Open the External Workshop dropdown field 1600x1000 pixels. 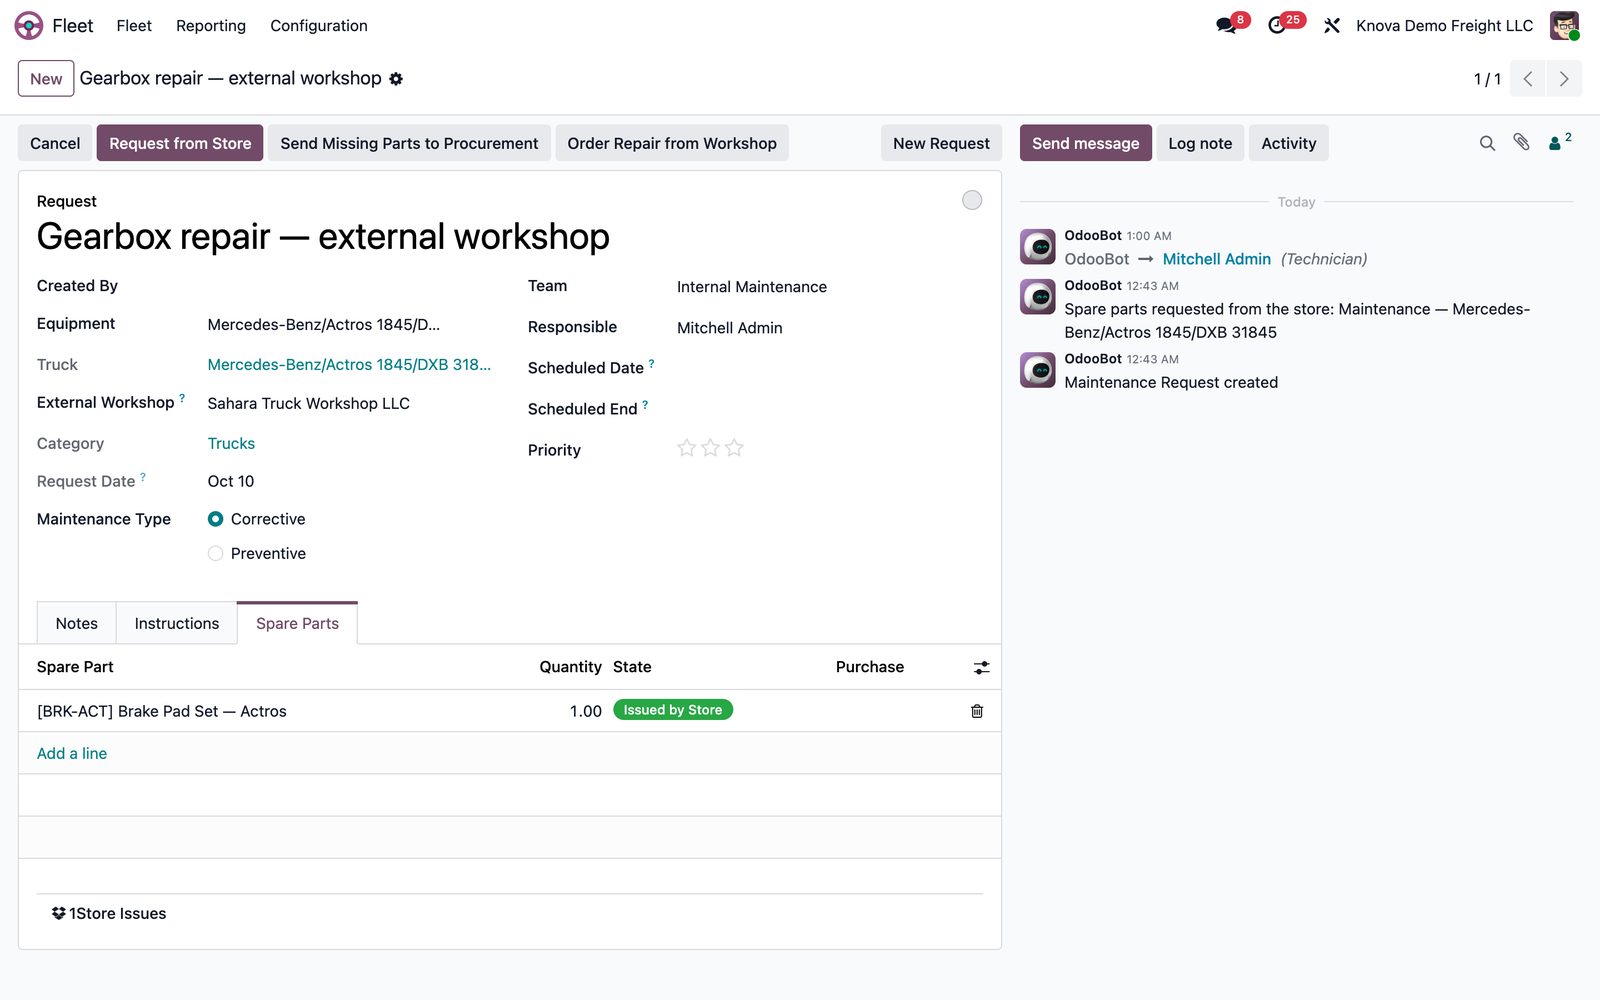pyautogui.click(x=349, y=403)
